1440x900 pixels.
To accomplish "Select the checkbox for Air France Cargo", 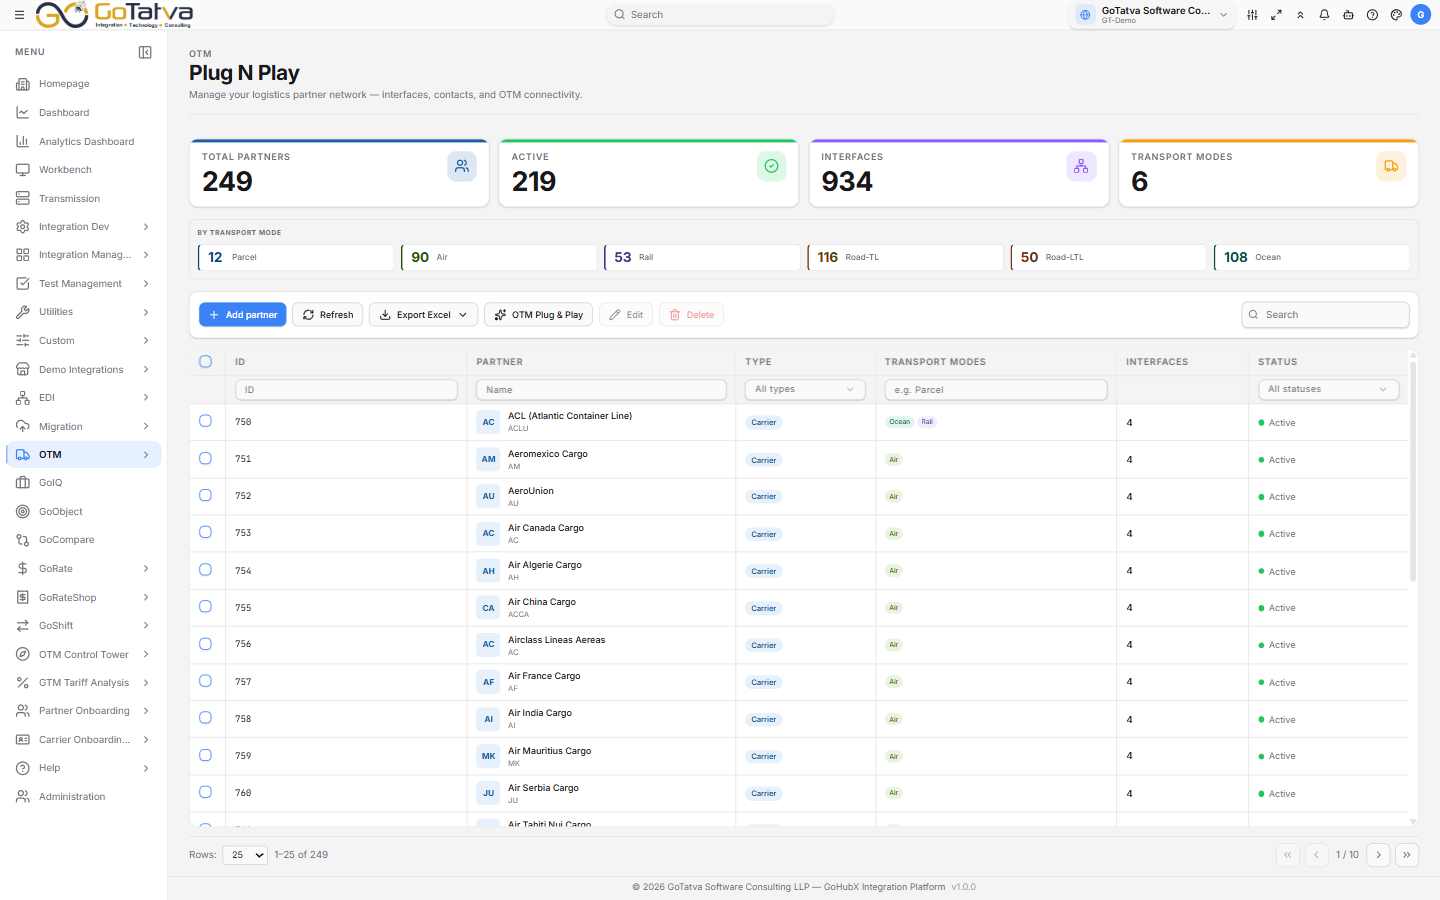I will point(205,681).
